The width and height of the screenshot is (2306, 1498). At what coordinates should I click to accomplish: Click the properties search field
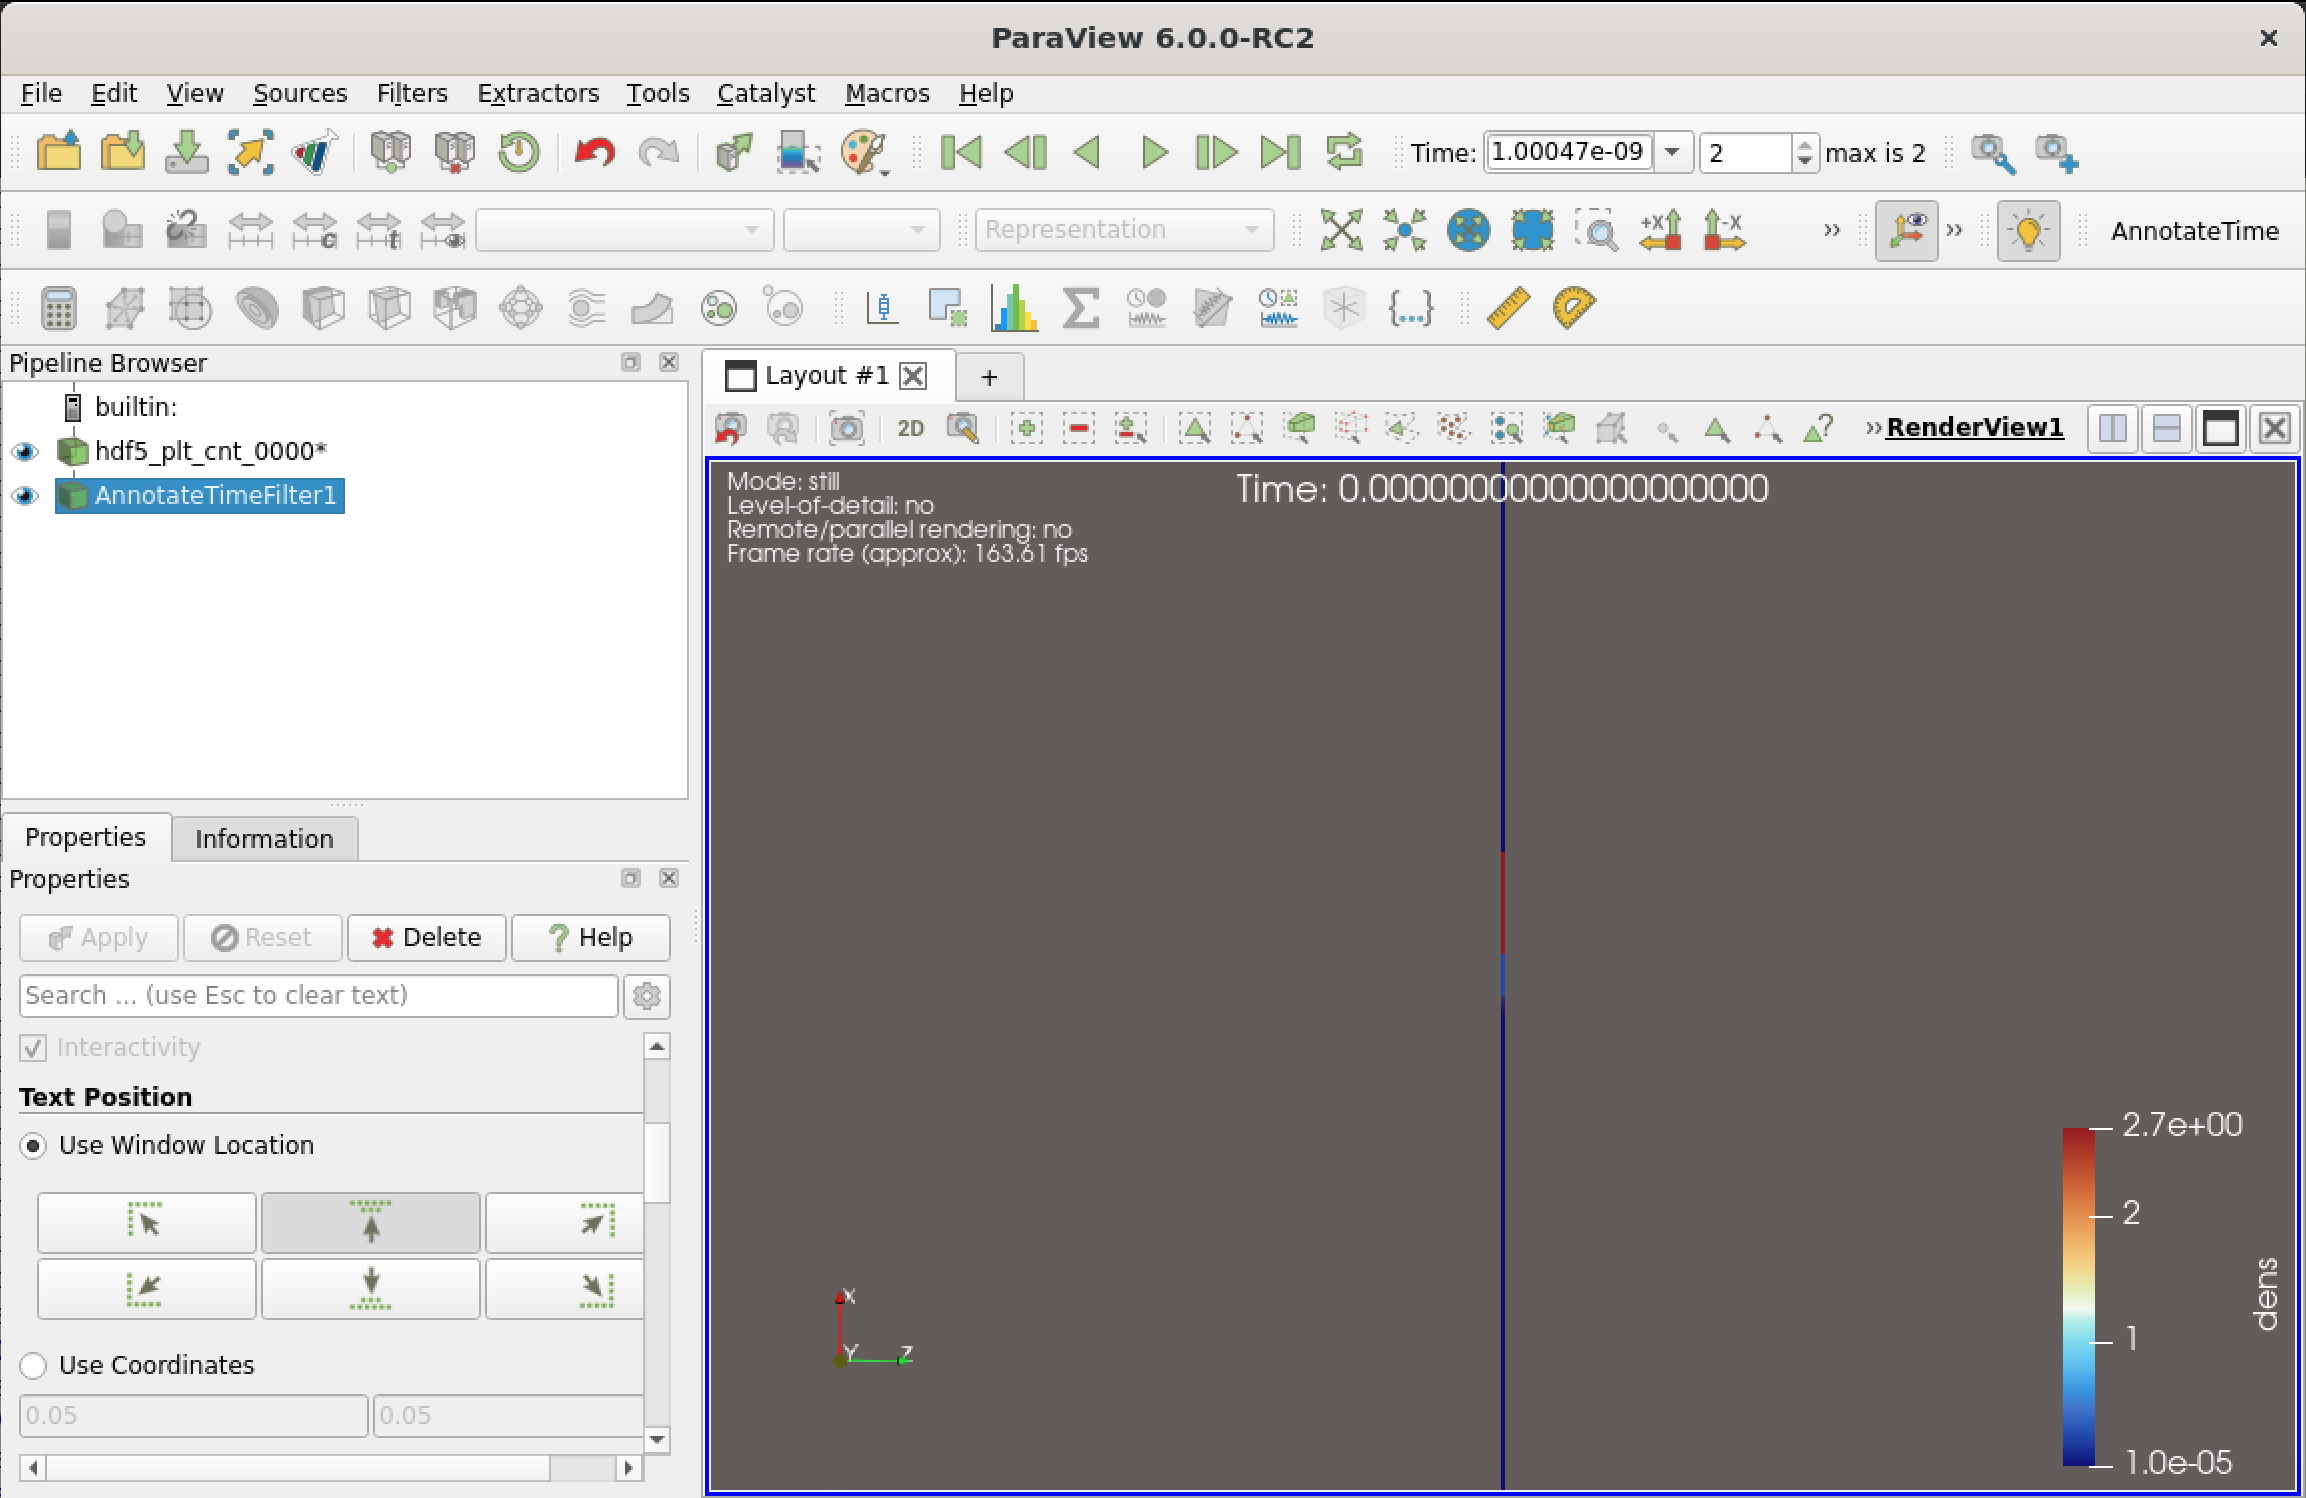pos(318,996)
